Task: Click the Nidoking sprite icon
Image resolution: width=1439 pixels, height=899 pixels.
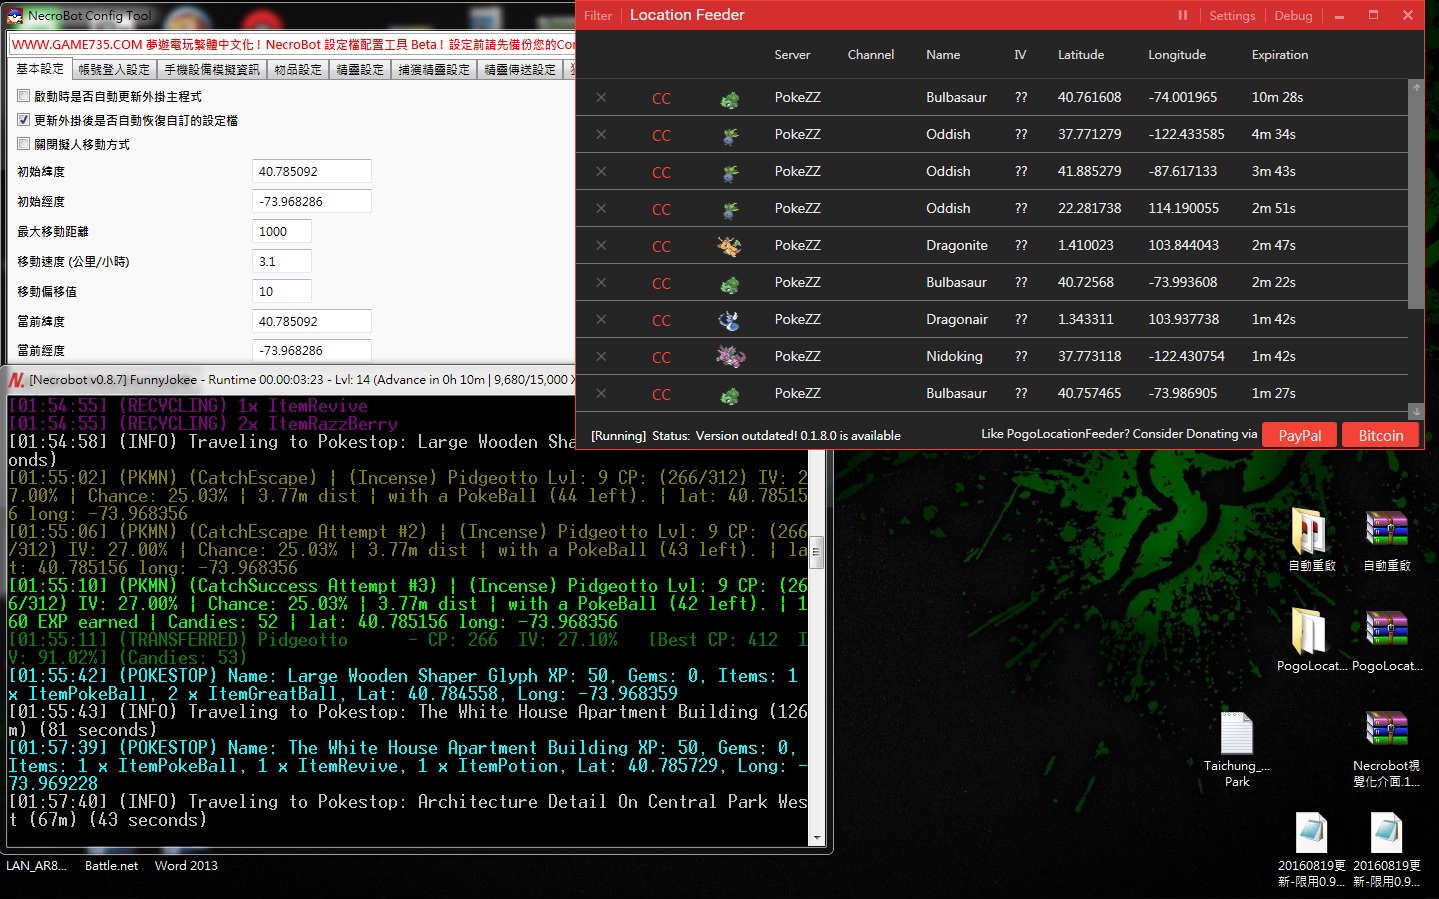Action: (731, 356)
